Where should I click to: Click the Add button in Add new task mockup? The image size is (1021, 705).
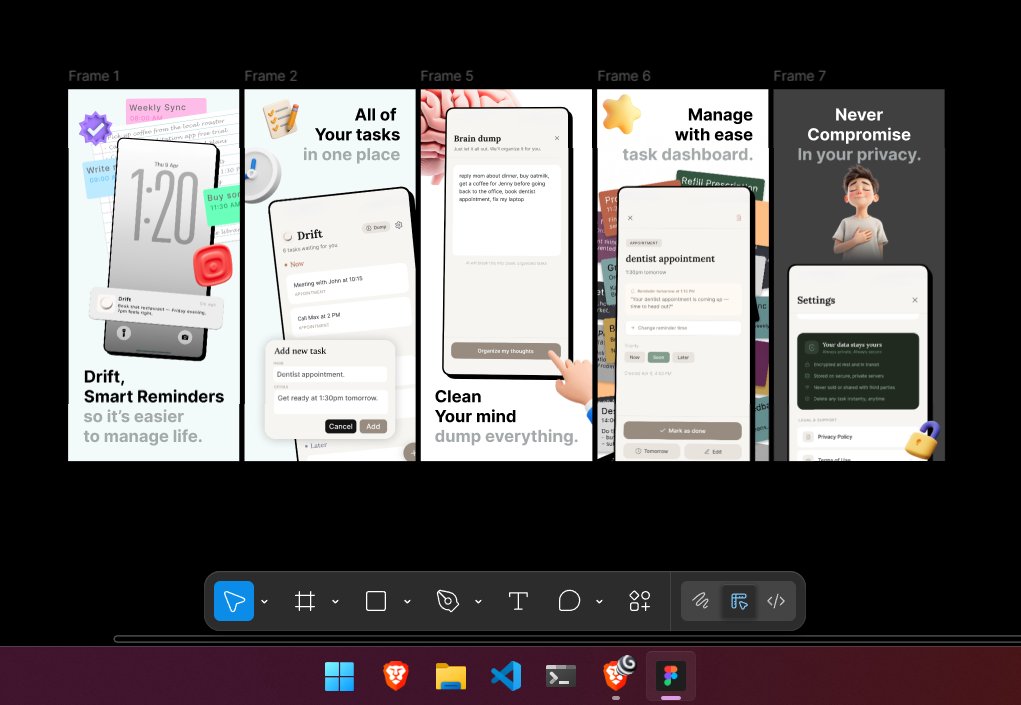pos(373,426)
